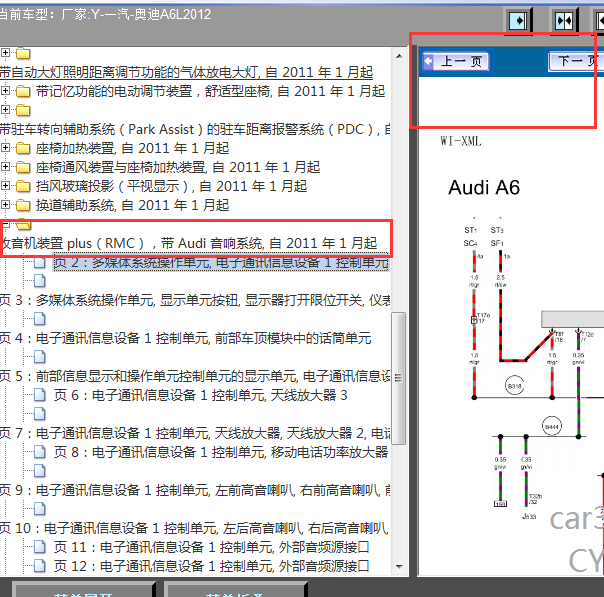604x597 pixels.
Task: Click the show-right-panel arrow toolbar icon
Action: (518, 20)
